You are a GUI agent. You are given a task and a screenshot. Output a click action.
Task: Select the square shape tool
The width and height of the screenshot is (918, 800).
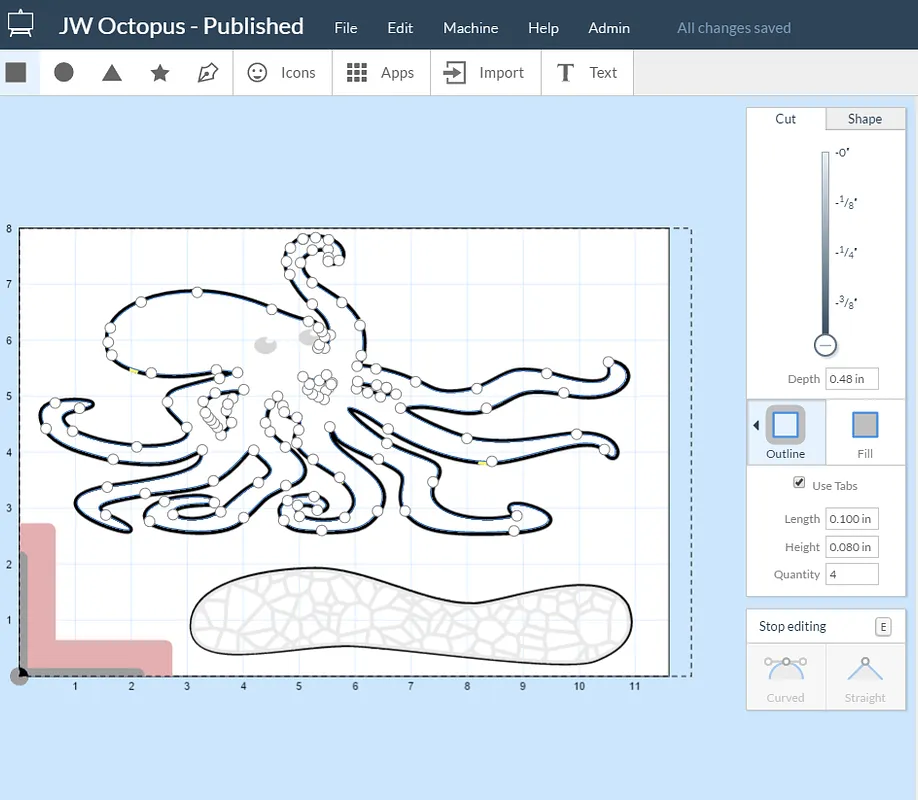tap(16, 72)
